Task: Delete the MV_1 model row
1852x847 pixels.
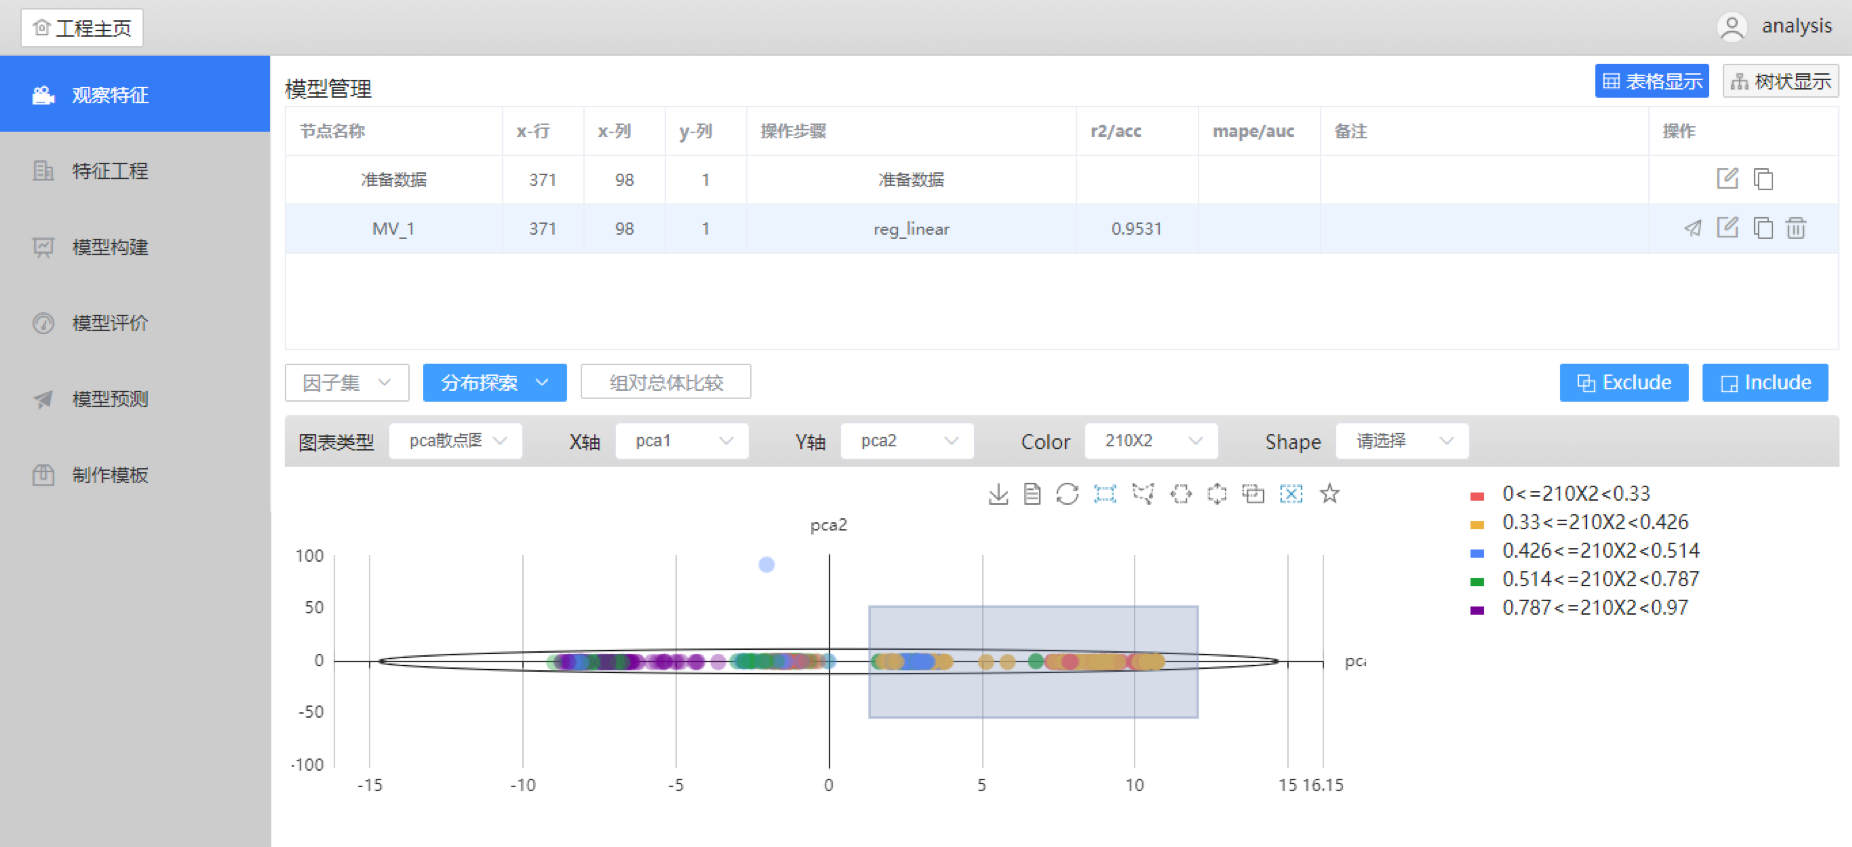Action: (x=1796, y=229)
